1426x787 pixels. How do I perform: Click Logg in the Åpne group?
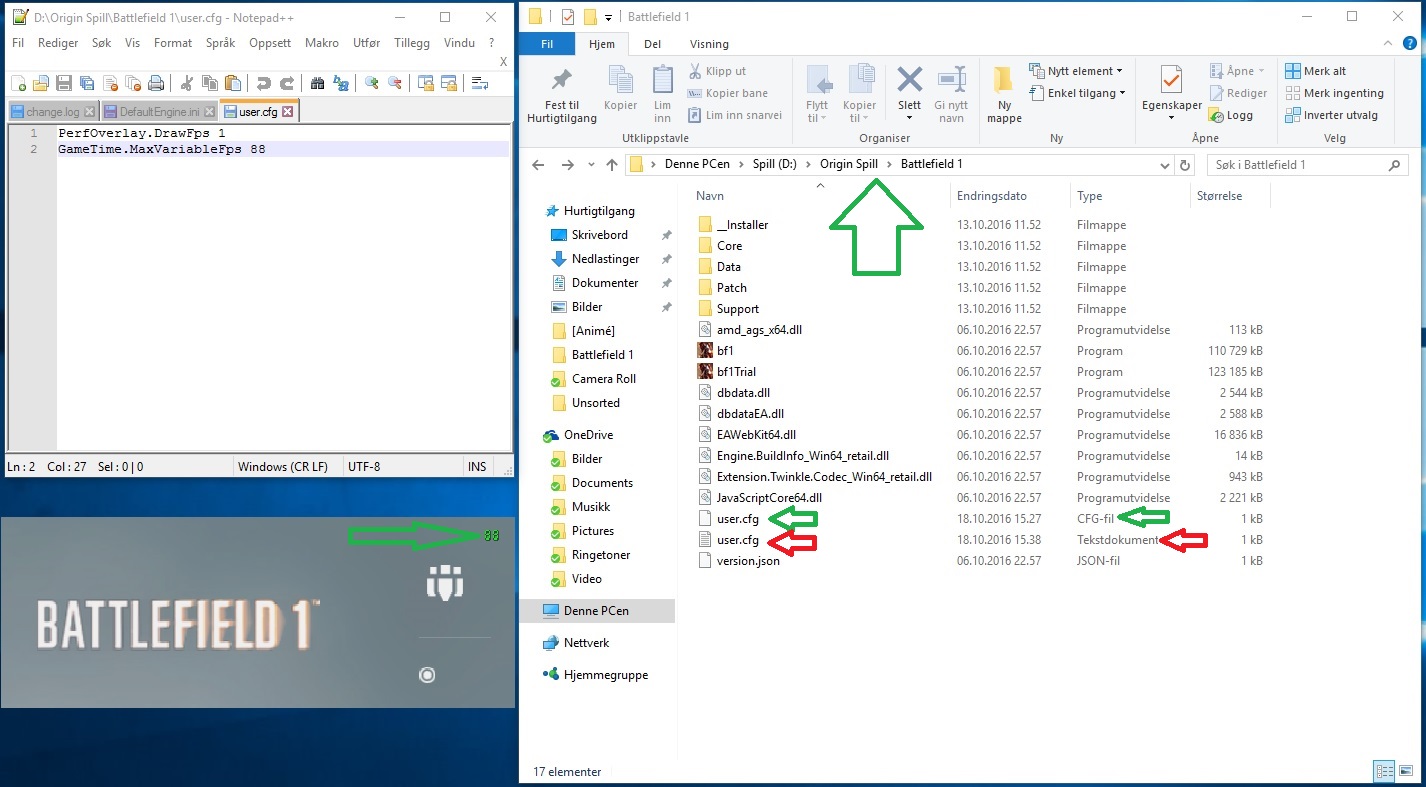coord(1230,115)
